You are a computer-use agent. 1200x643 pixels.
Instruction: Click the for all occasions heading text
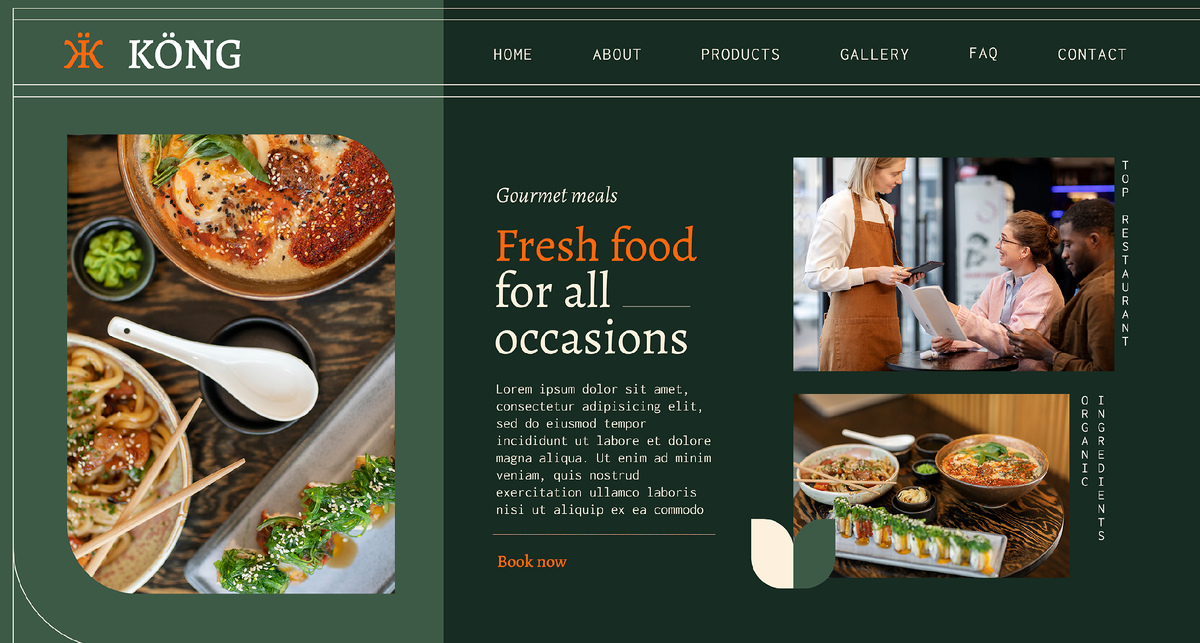(x=592, y=314)
